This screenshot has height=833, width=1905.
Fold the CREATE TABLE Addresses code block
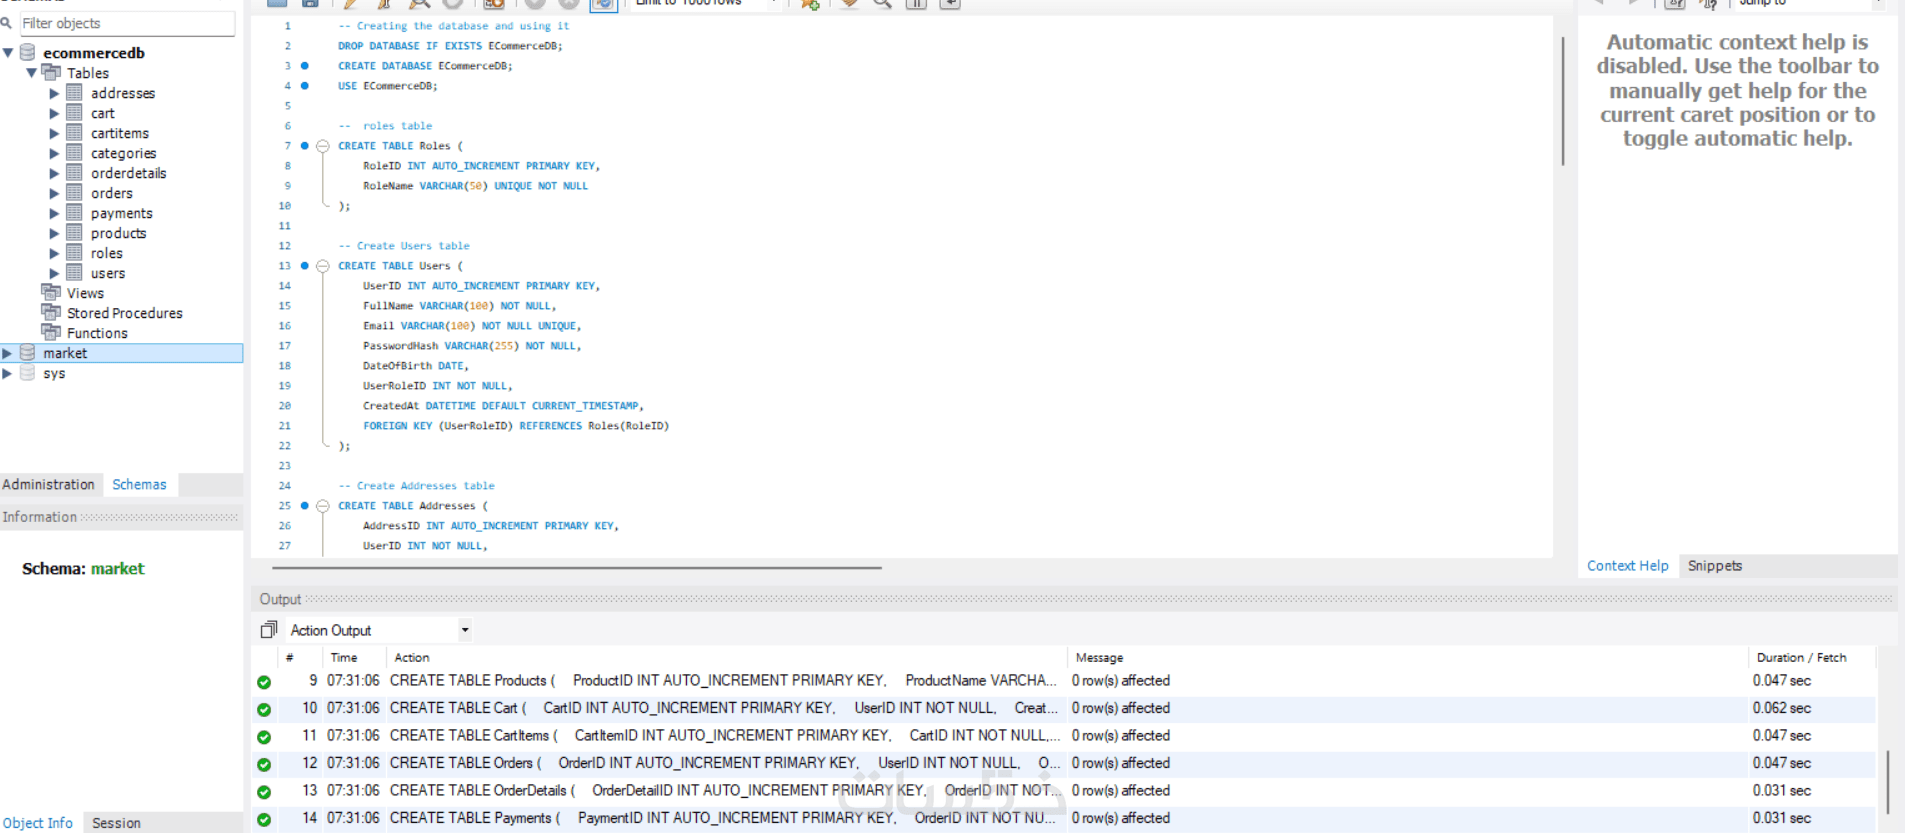323,506
